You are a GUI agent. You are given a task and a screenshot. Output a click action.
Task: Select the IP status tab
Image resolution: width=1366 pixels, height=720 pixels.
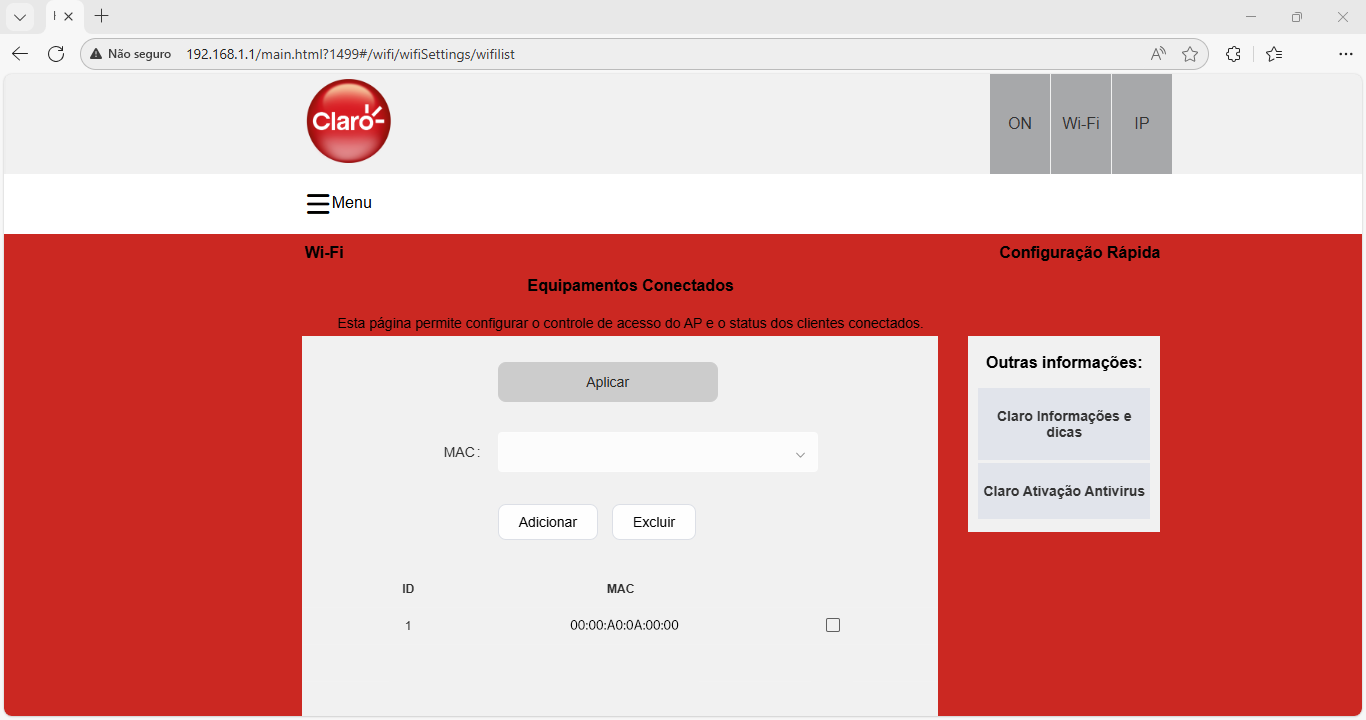[x=1141, y=124]
